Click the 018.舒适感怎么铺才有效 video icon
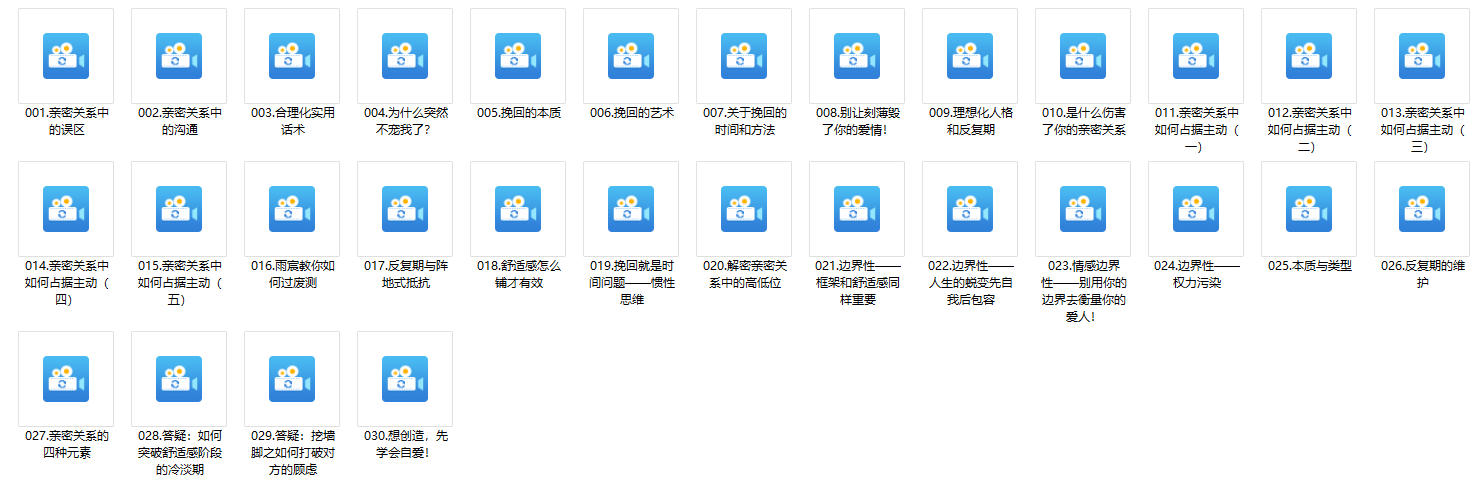This screenshot has width=1483, height=482. [x=518, y=209]
